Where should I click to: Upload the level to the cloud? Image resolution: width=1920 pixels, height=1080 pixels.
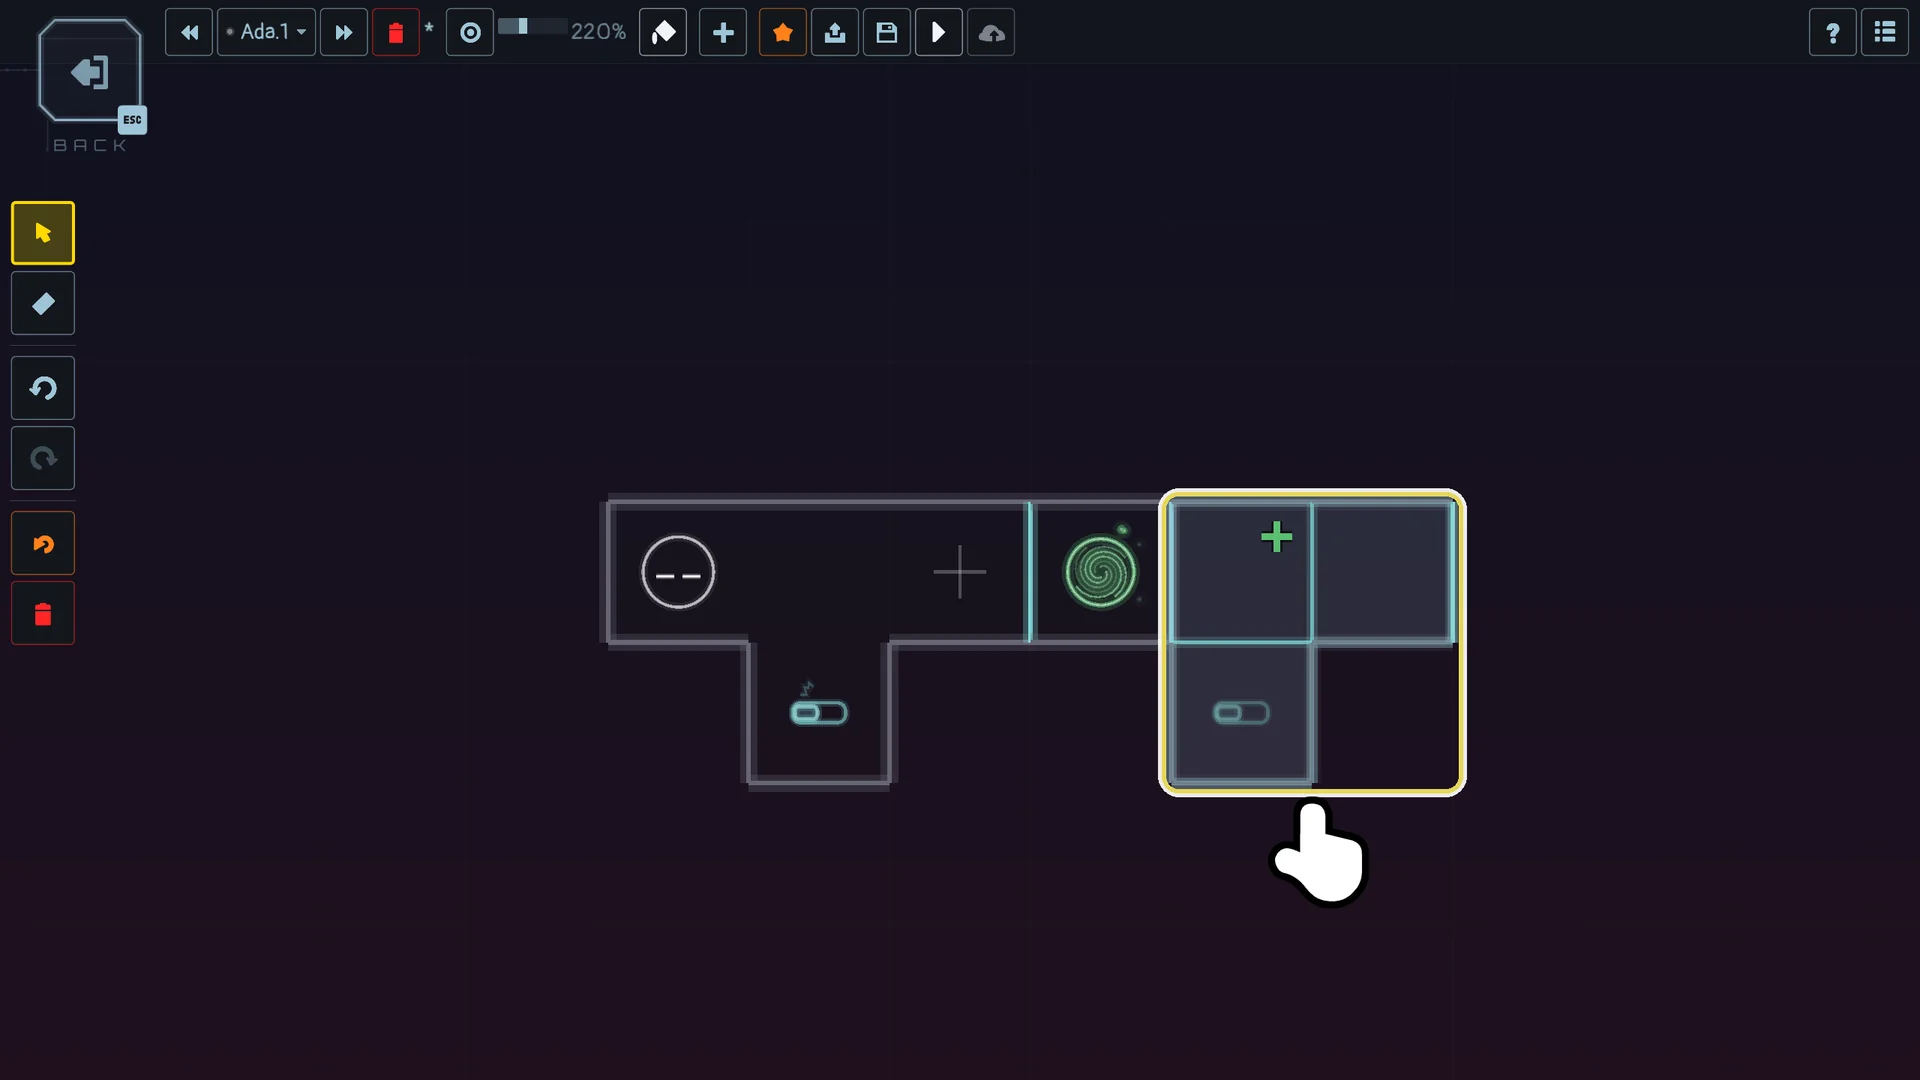pos(991,33)
